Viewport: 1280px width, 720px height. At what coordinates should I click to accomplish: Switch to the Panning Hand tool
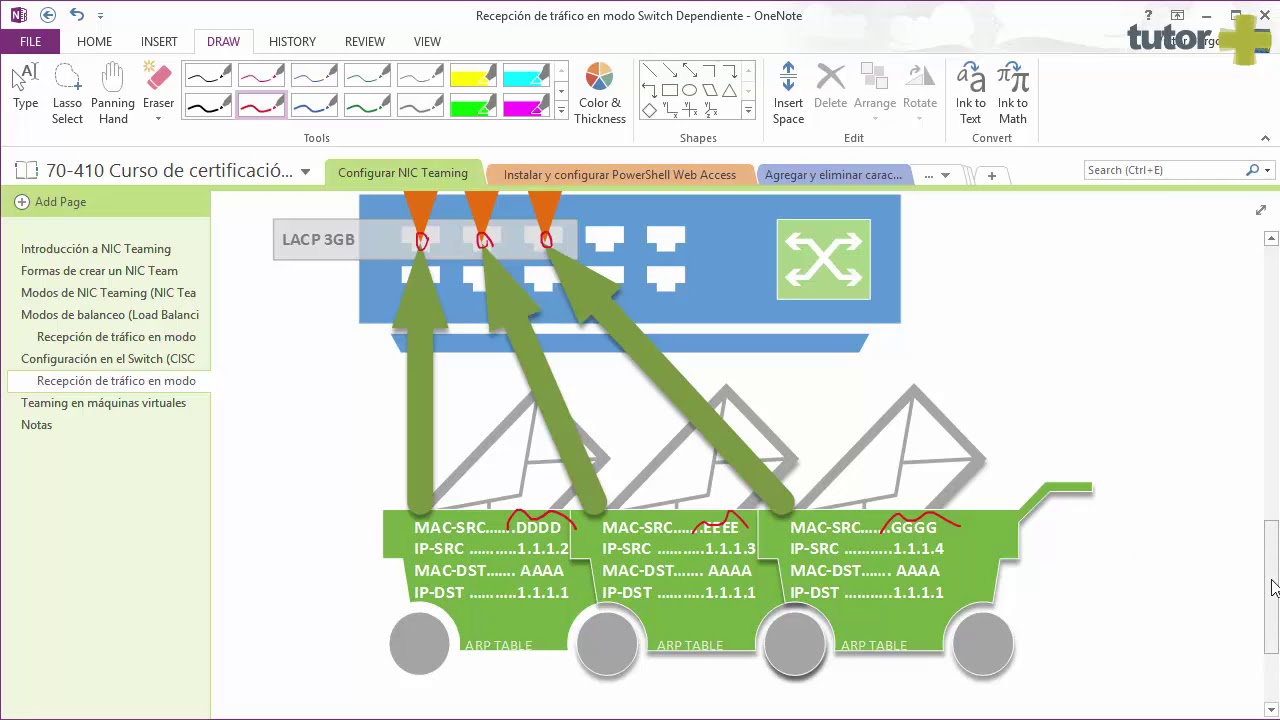tap(113, 93)
